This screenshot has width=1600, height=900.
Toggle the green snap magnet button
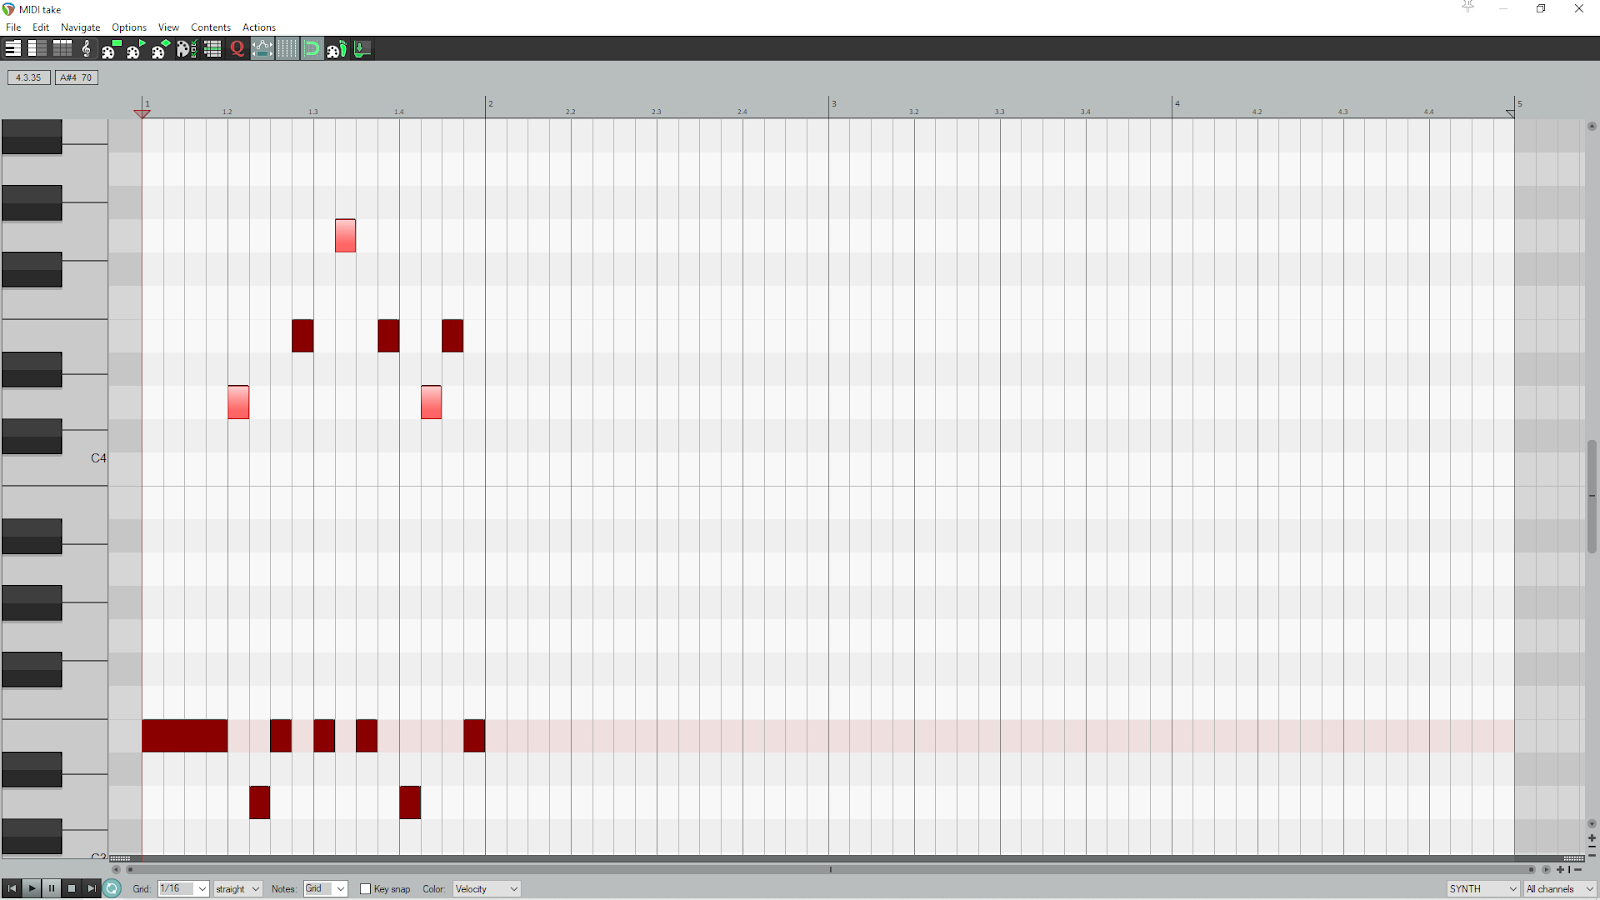click(x=312, y=48)
